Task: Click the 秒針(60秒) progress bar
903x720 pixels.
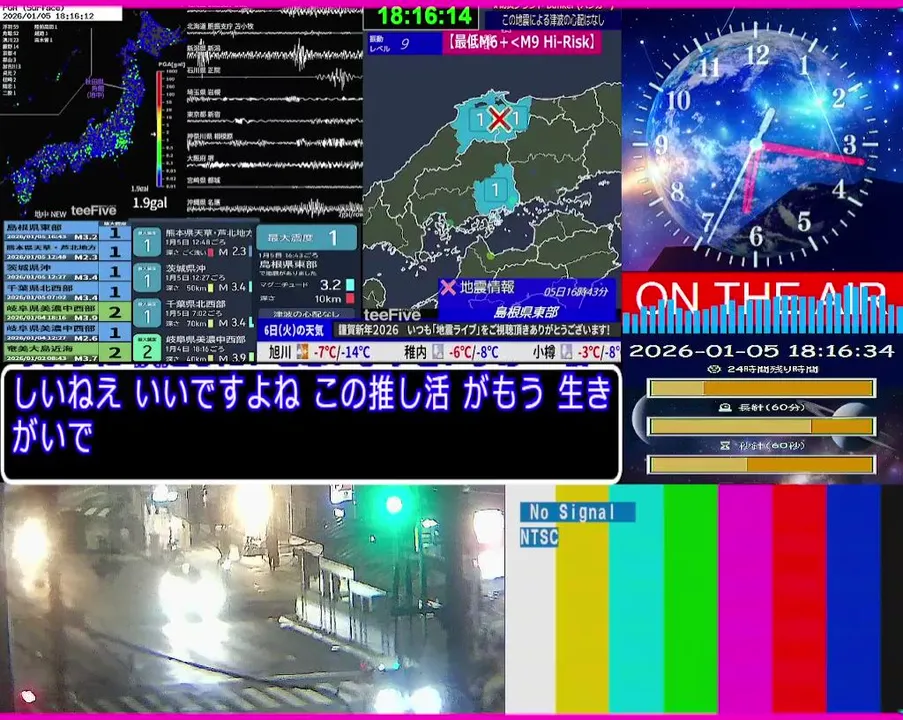Action: [761, 464]
